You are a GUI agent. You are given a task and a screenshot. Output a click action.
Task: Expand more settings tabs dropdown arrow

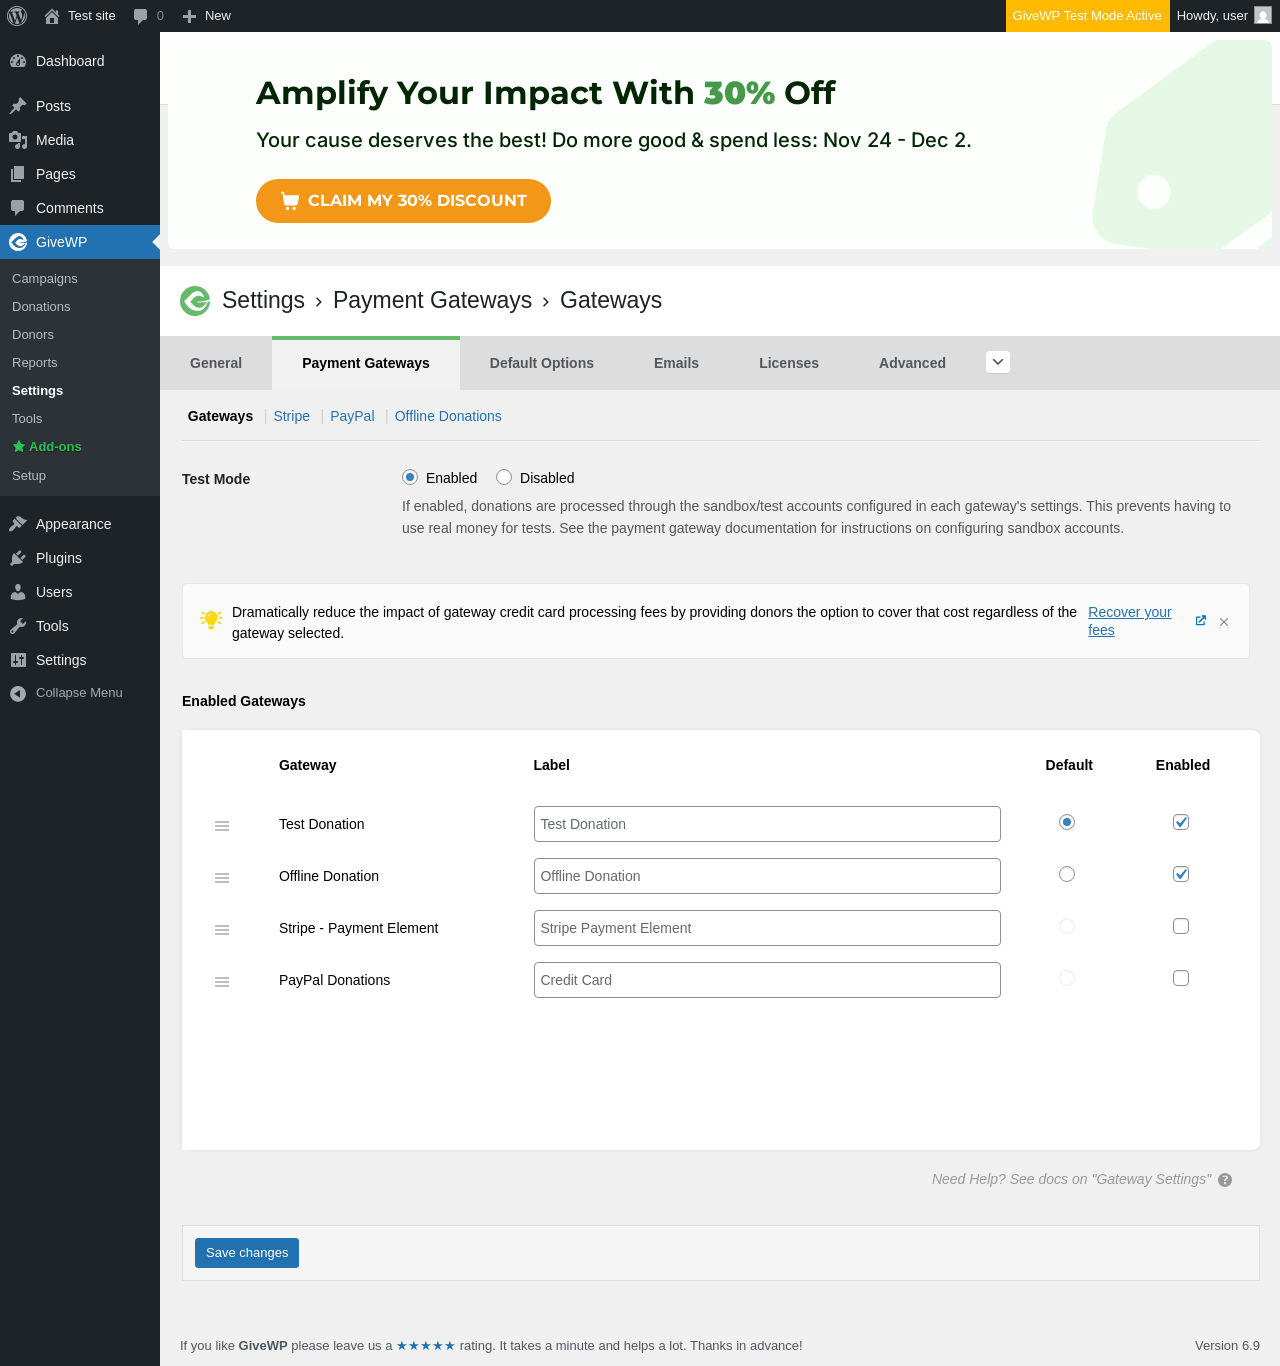coord(998,362)
